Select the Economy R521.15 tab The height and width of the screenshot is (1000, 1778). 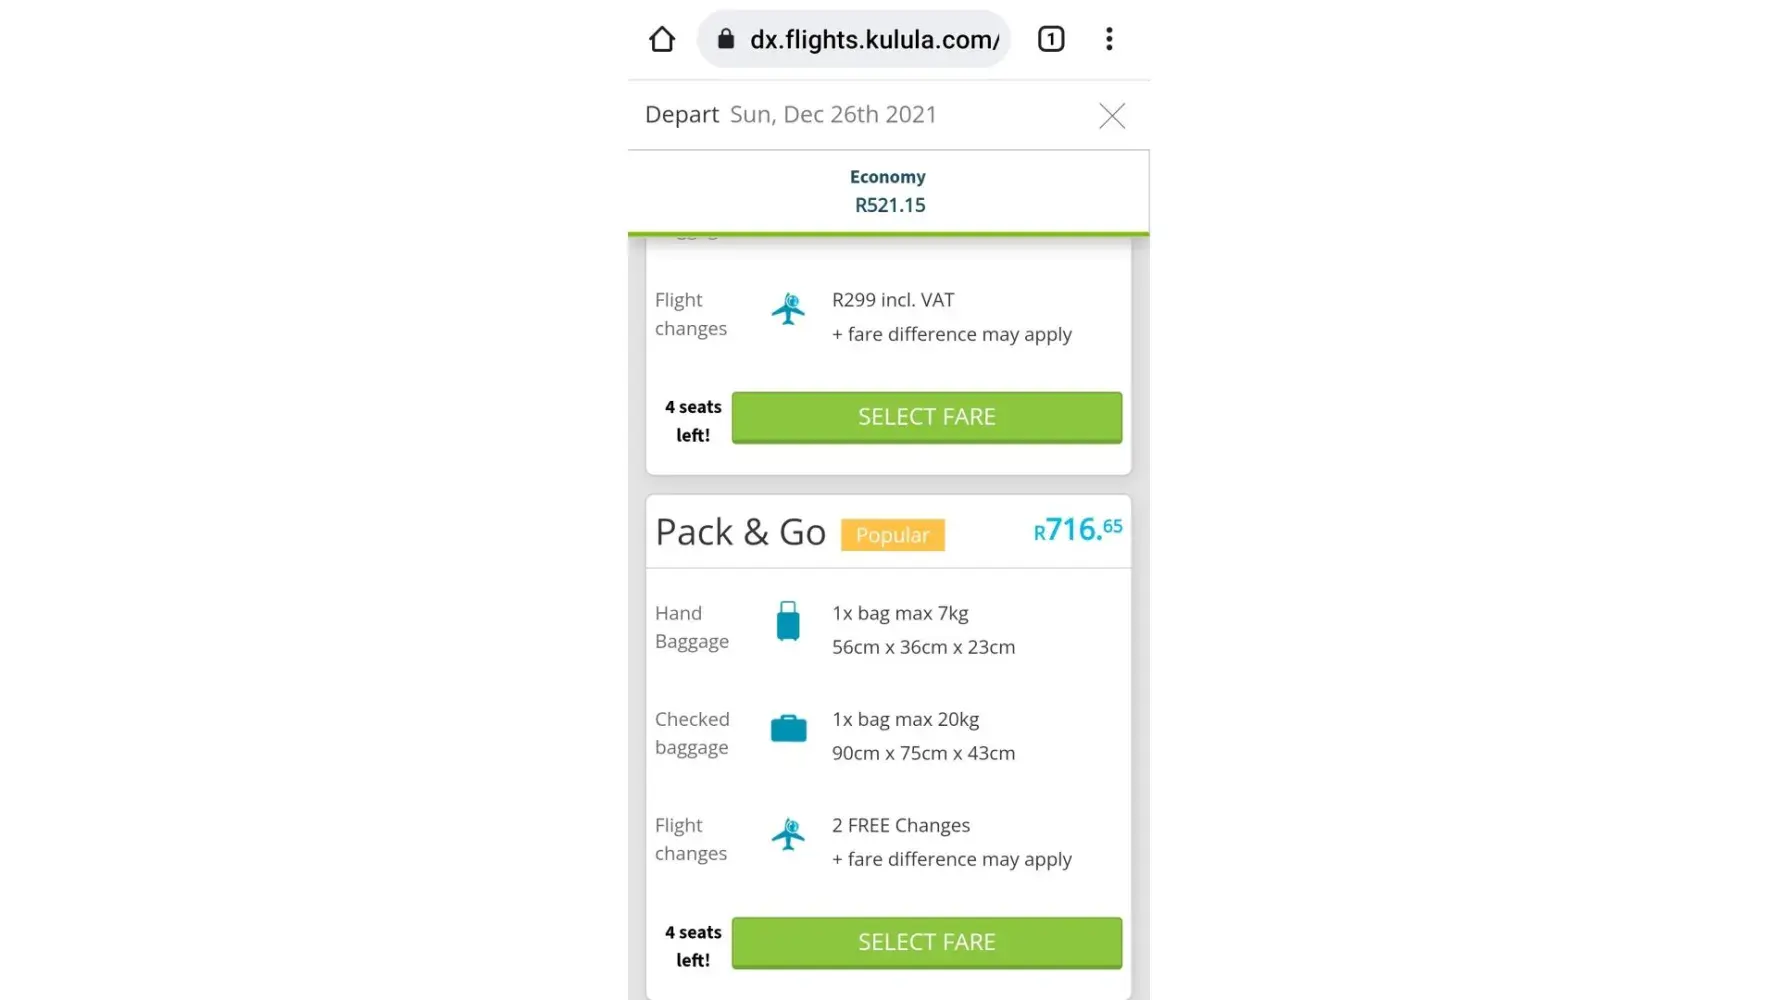point(888,191)
